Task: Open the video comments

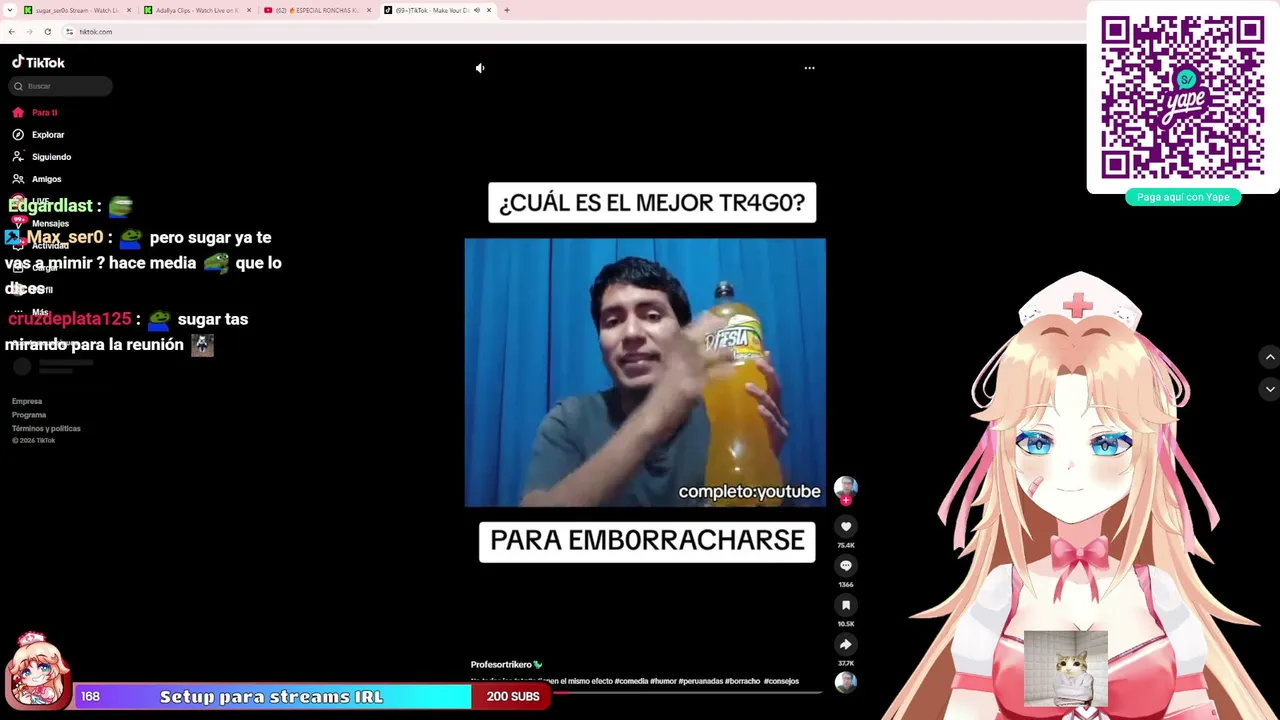Action: (x=846, y=566)
